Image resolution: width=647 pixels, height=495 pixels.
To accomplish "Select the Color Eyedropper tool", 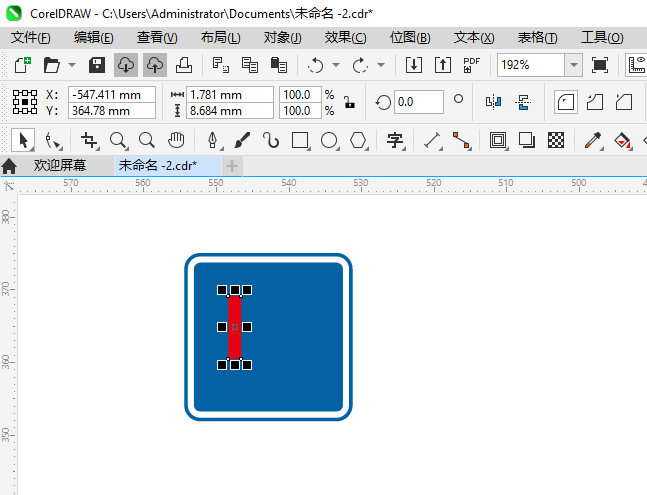I will (x=593, y=140).
